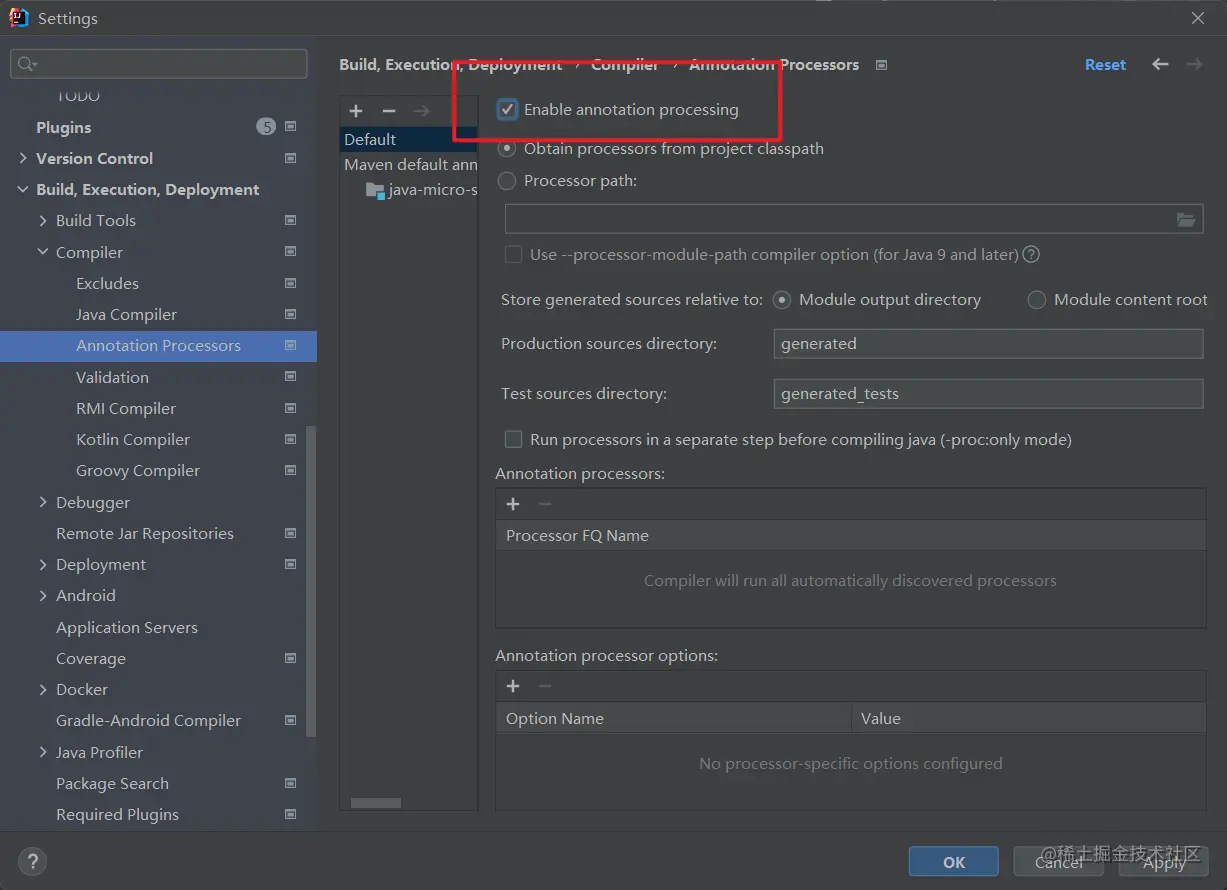This screenshot has width=1227, height=890.
Task: Toggle Use --processor-module-path compiler option
Action: 513,254
